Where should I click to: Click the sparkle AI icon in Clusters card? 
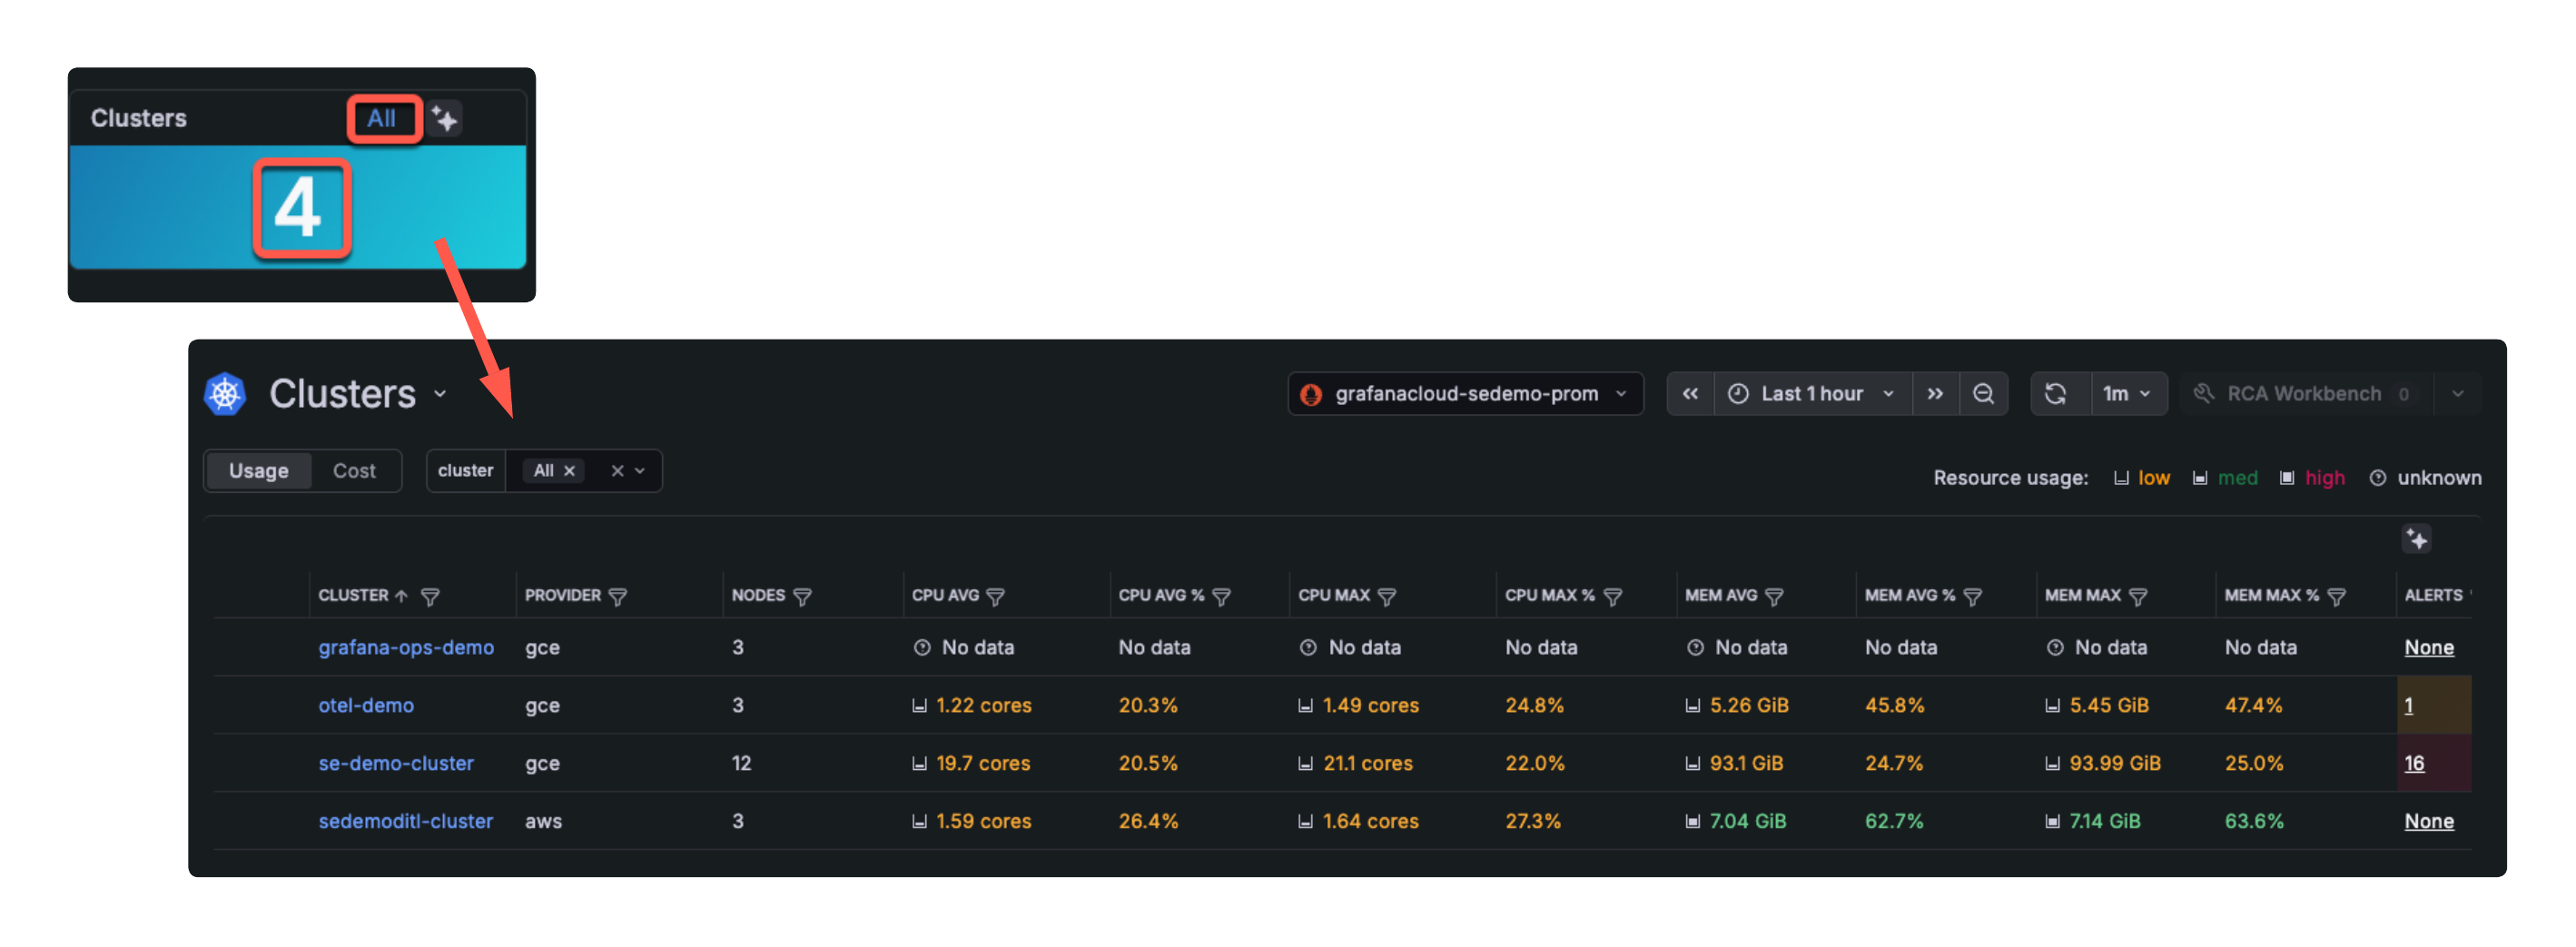click(445, 119)
